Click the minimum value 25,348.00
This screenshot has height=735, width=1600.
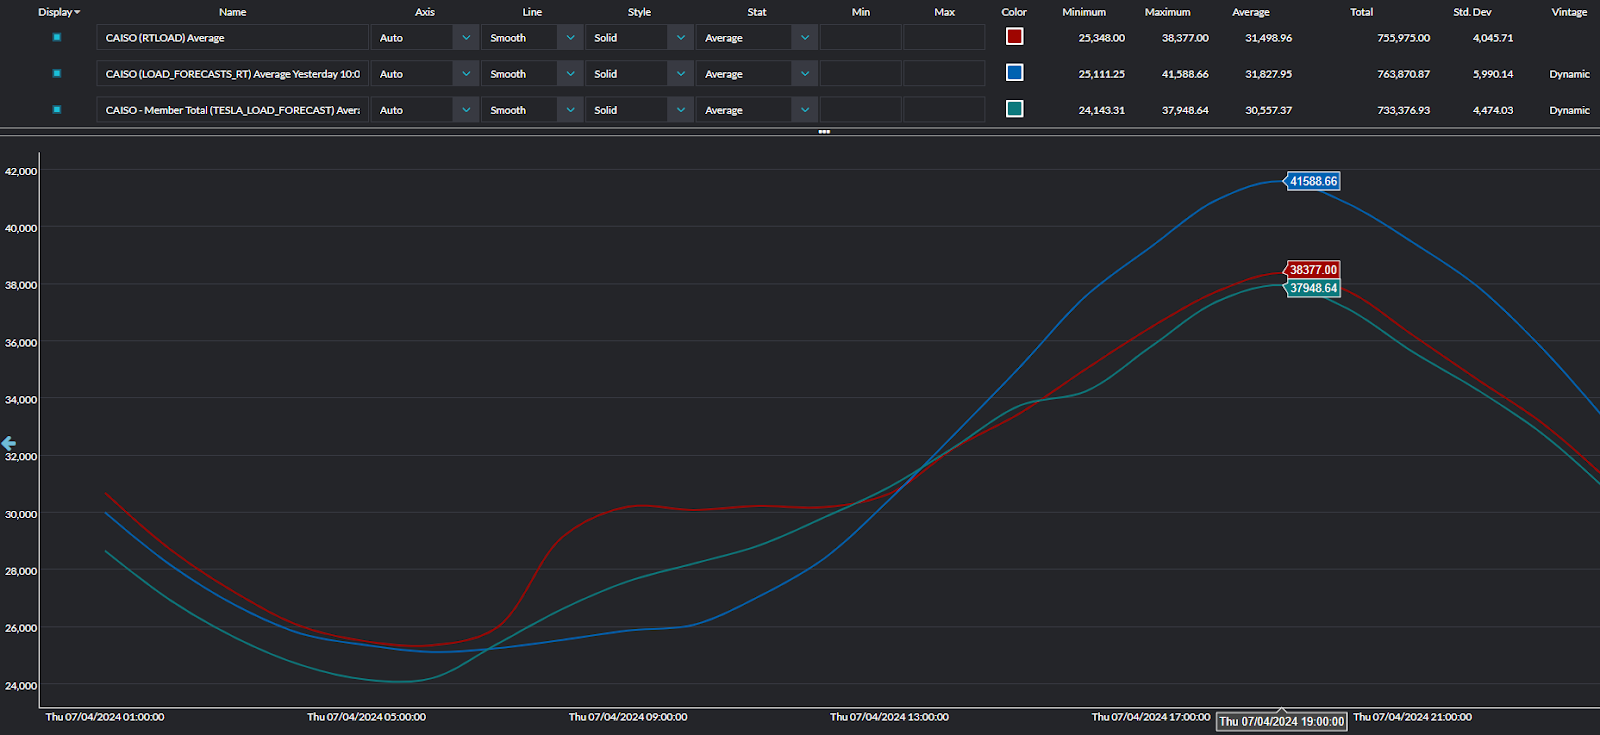1101,38
